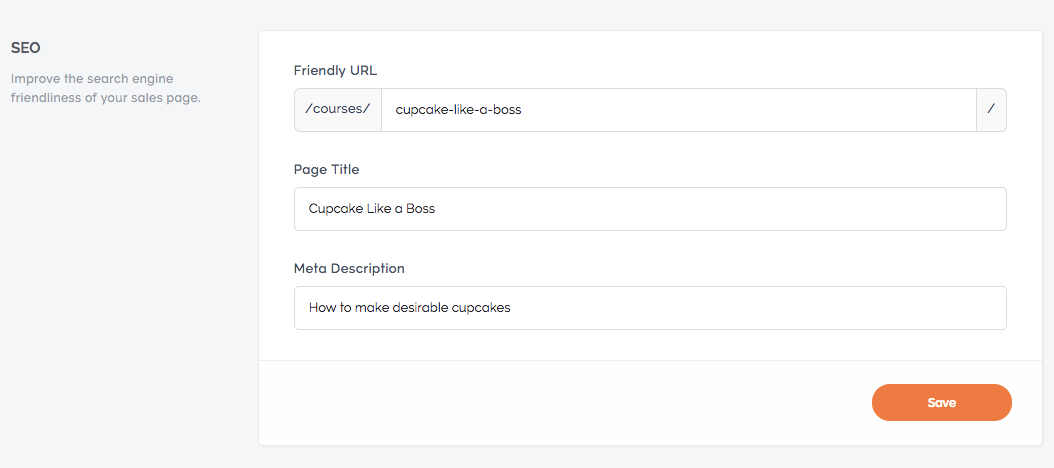Image resolution: width=1054 pixels, height=468 pixels.
Task: Click the SEO section description paragraph
Action: point(106,88)
